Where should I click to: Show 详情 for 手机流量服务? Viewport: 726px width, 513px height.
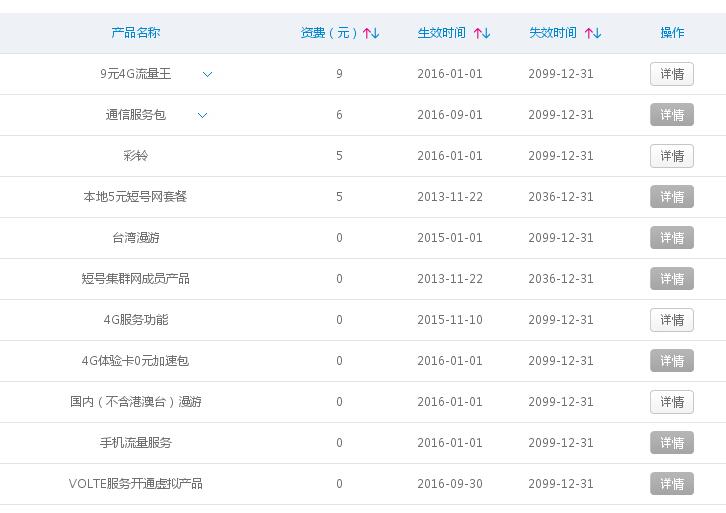[x=671, y=443]
